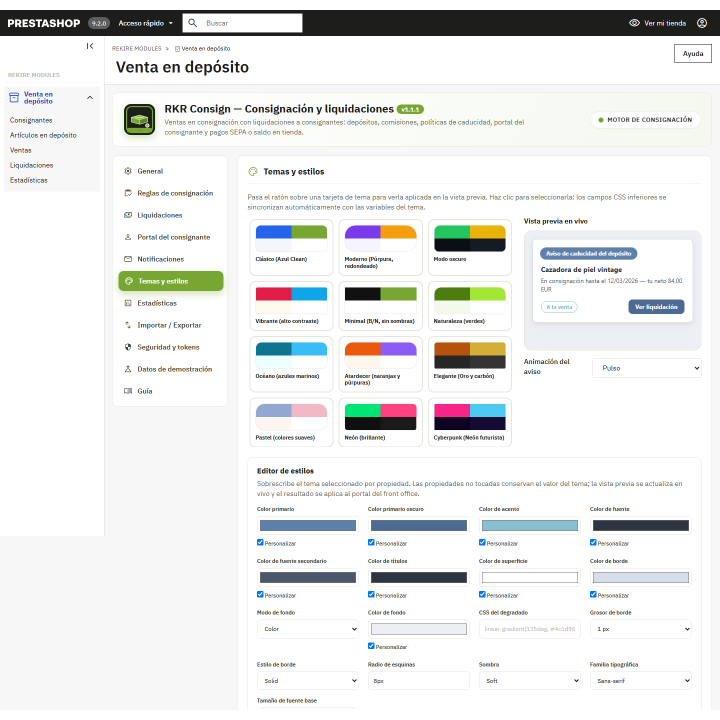Click the Venta en depósito archive icon
The width and height of the screenshot is (720, 720).
click(14, 97)
